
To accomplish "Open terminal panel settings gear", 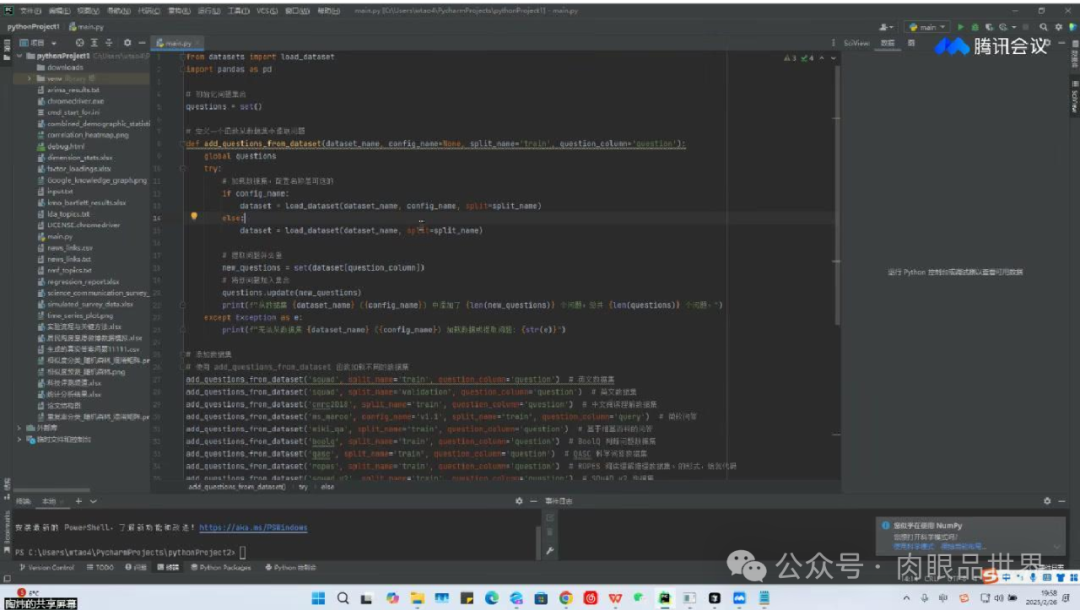I will click(x=519, y=501).
